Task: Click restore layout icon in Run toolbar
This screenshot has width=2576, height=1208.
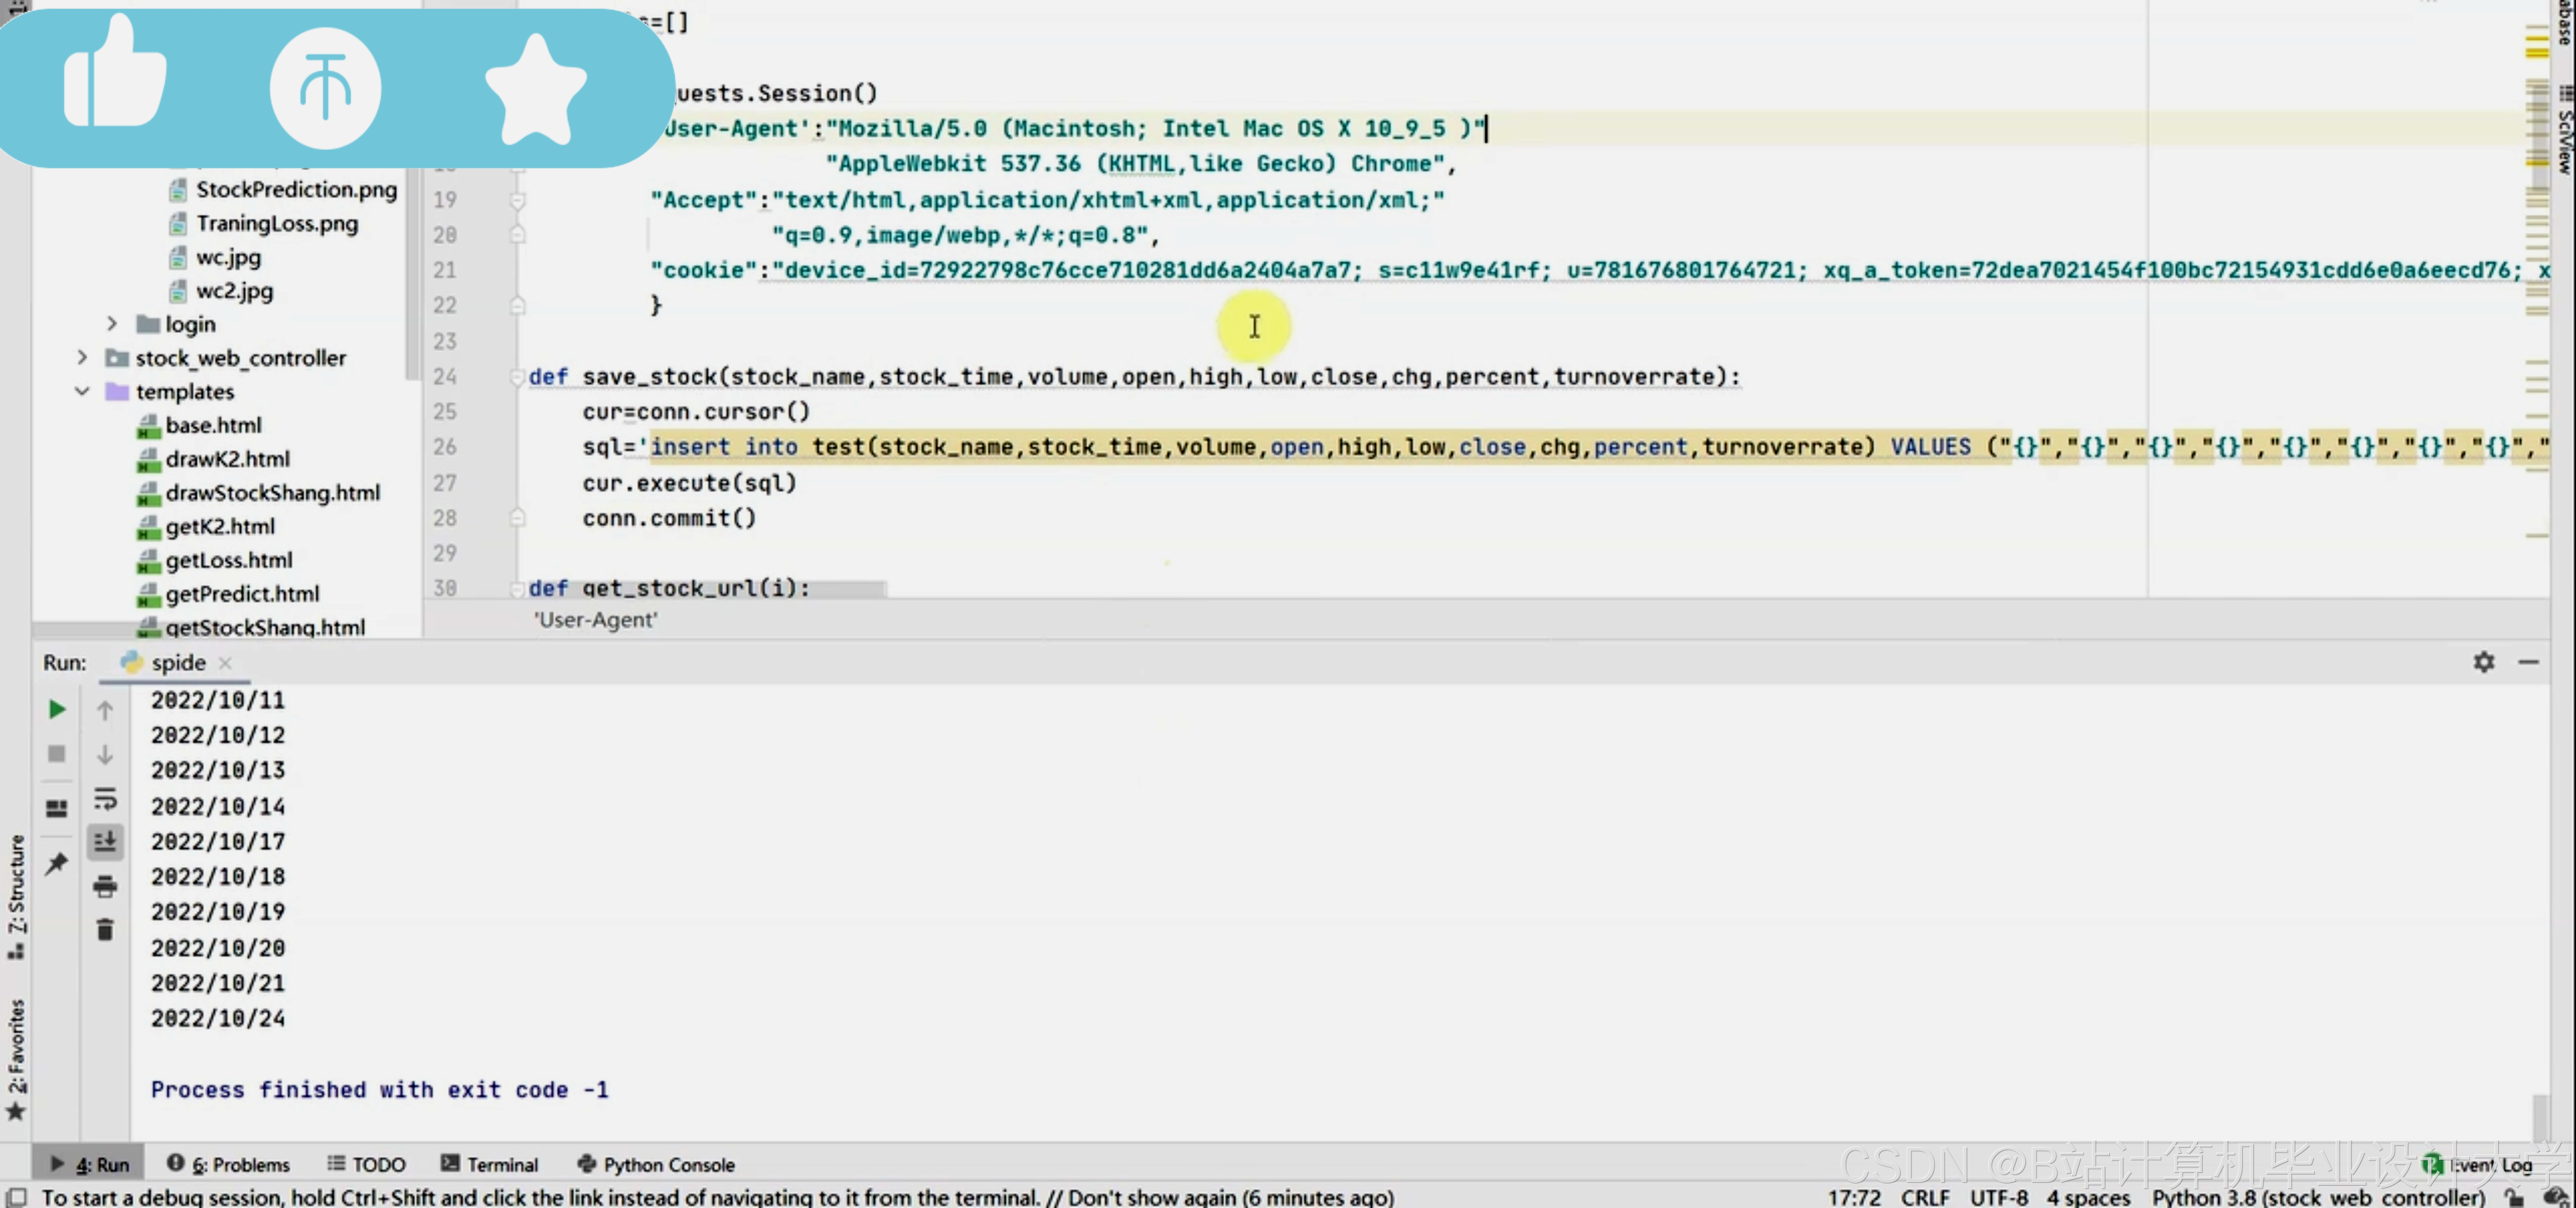Action: pyautogui.click(x=57, y=808)
